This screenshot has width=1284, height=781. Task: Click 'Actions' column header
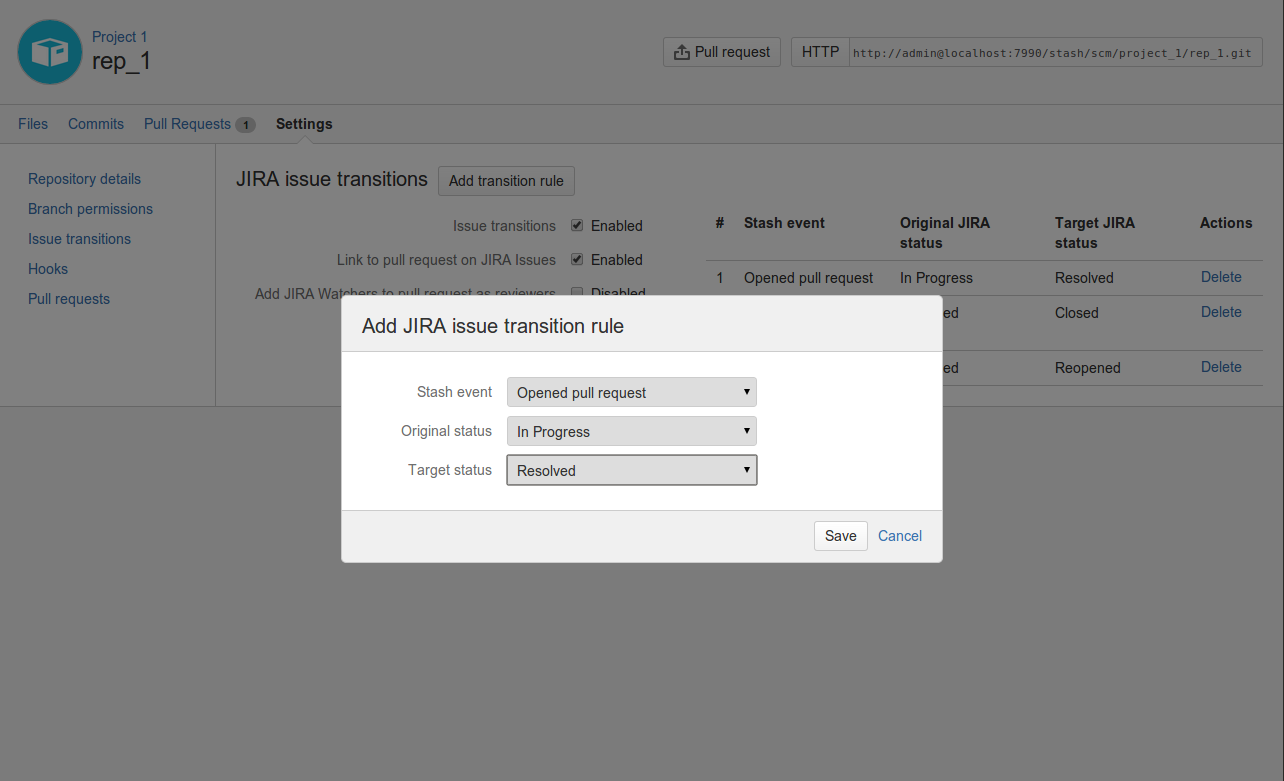pos(1226,223)
